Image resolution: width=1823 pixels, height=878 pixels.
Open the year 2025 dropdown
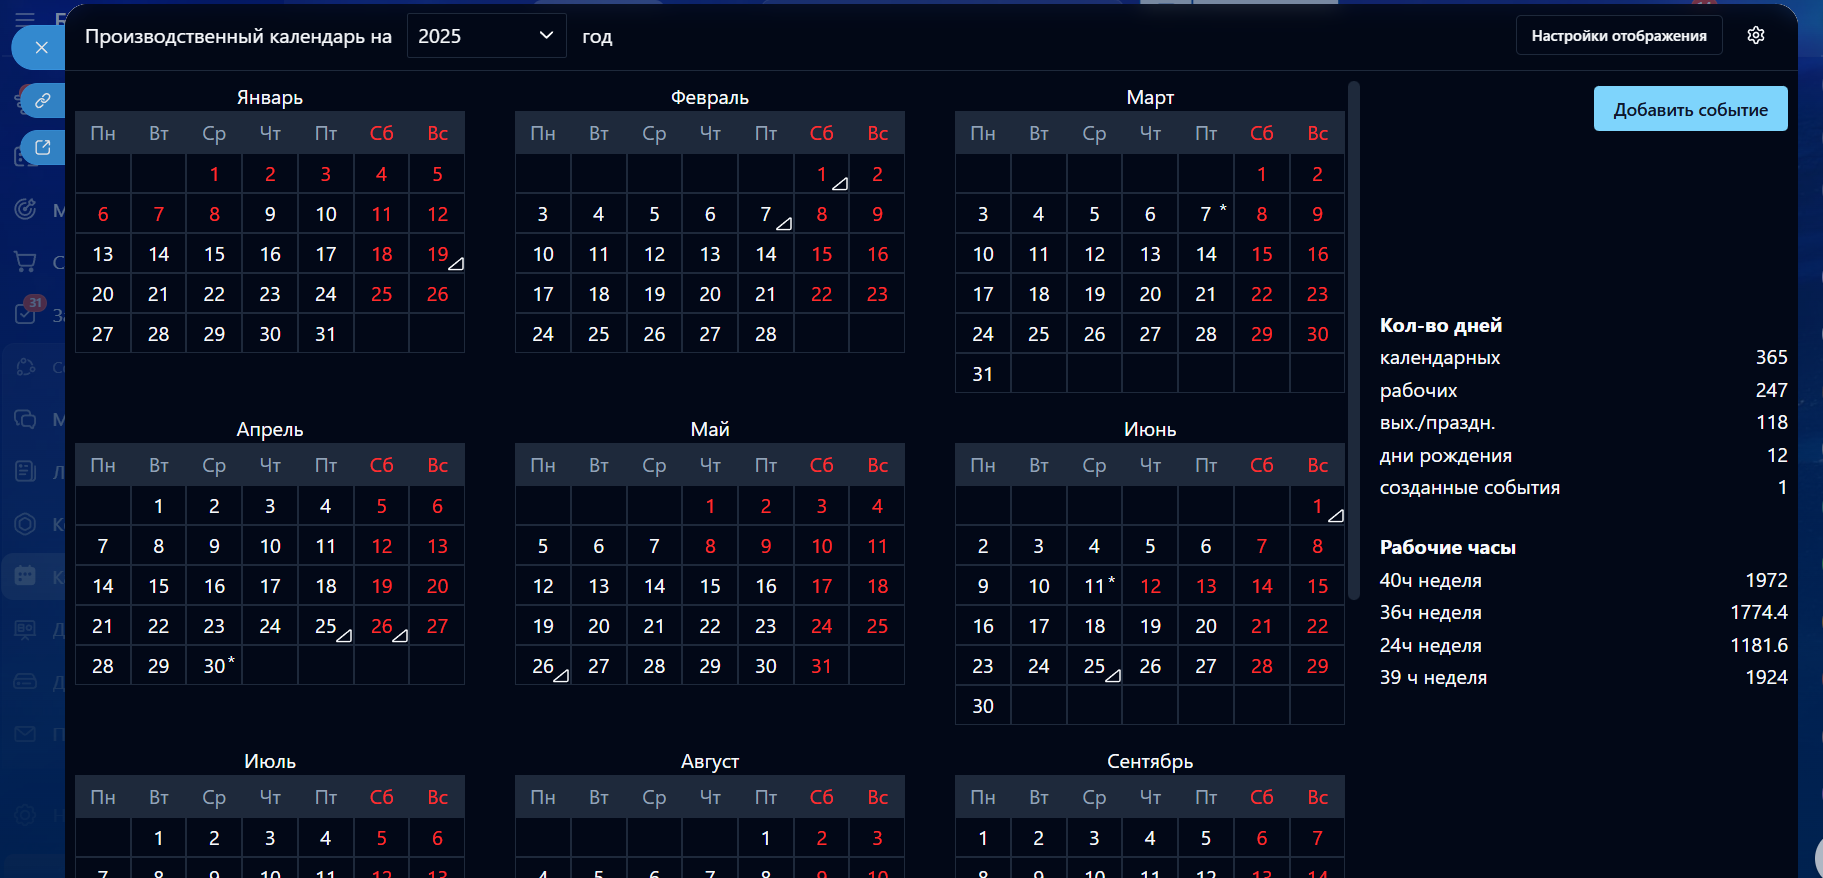[x=486, y=36]
